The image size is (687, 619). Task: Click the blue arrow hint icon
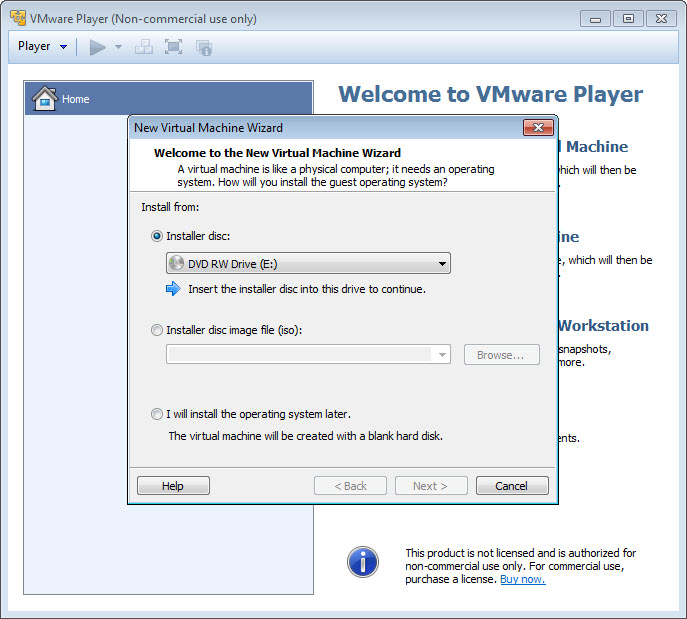coord(173,289)
